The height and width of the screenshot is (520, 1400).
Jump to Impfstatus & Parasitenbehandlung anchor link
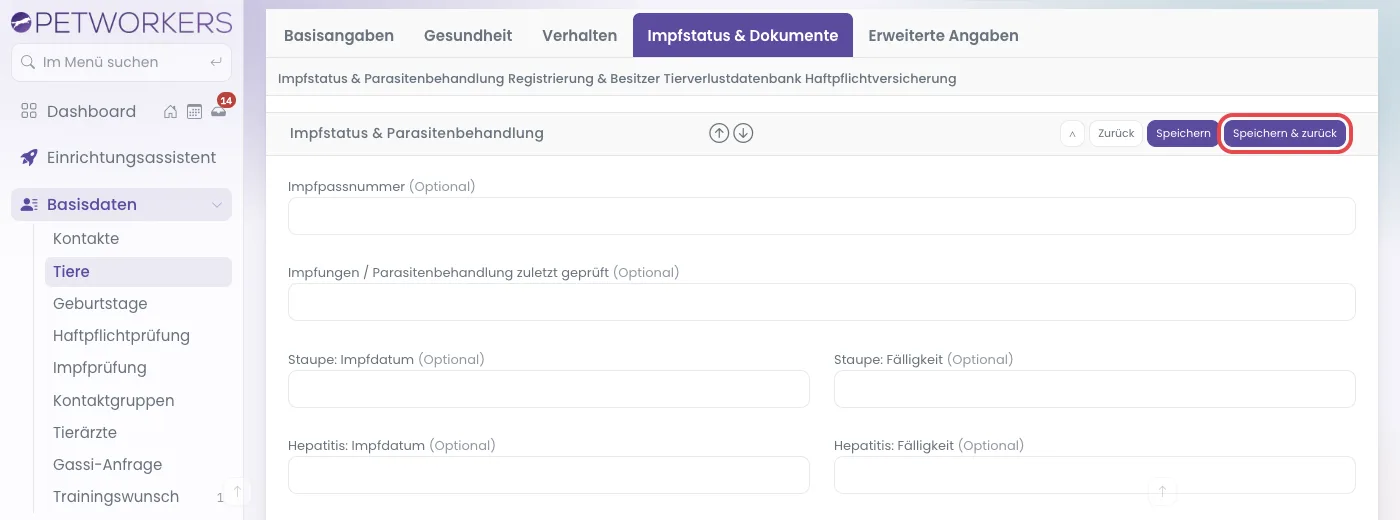coord(390,78)
